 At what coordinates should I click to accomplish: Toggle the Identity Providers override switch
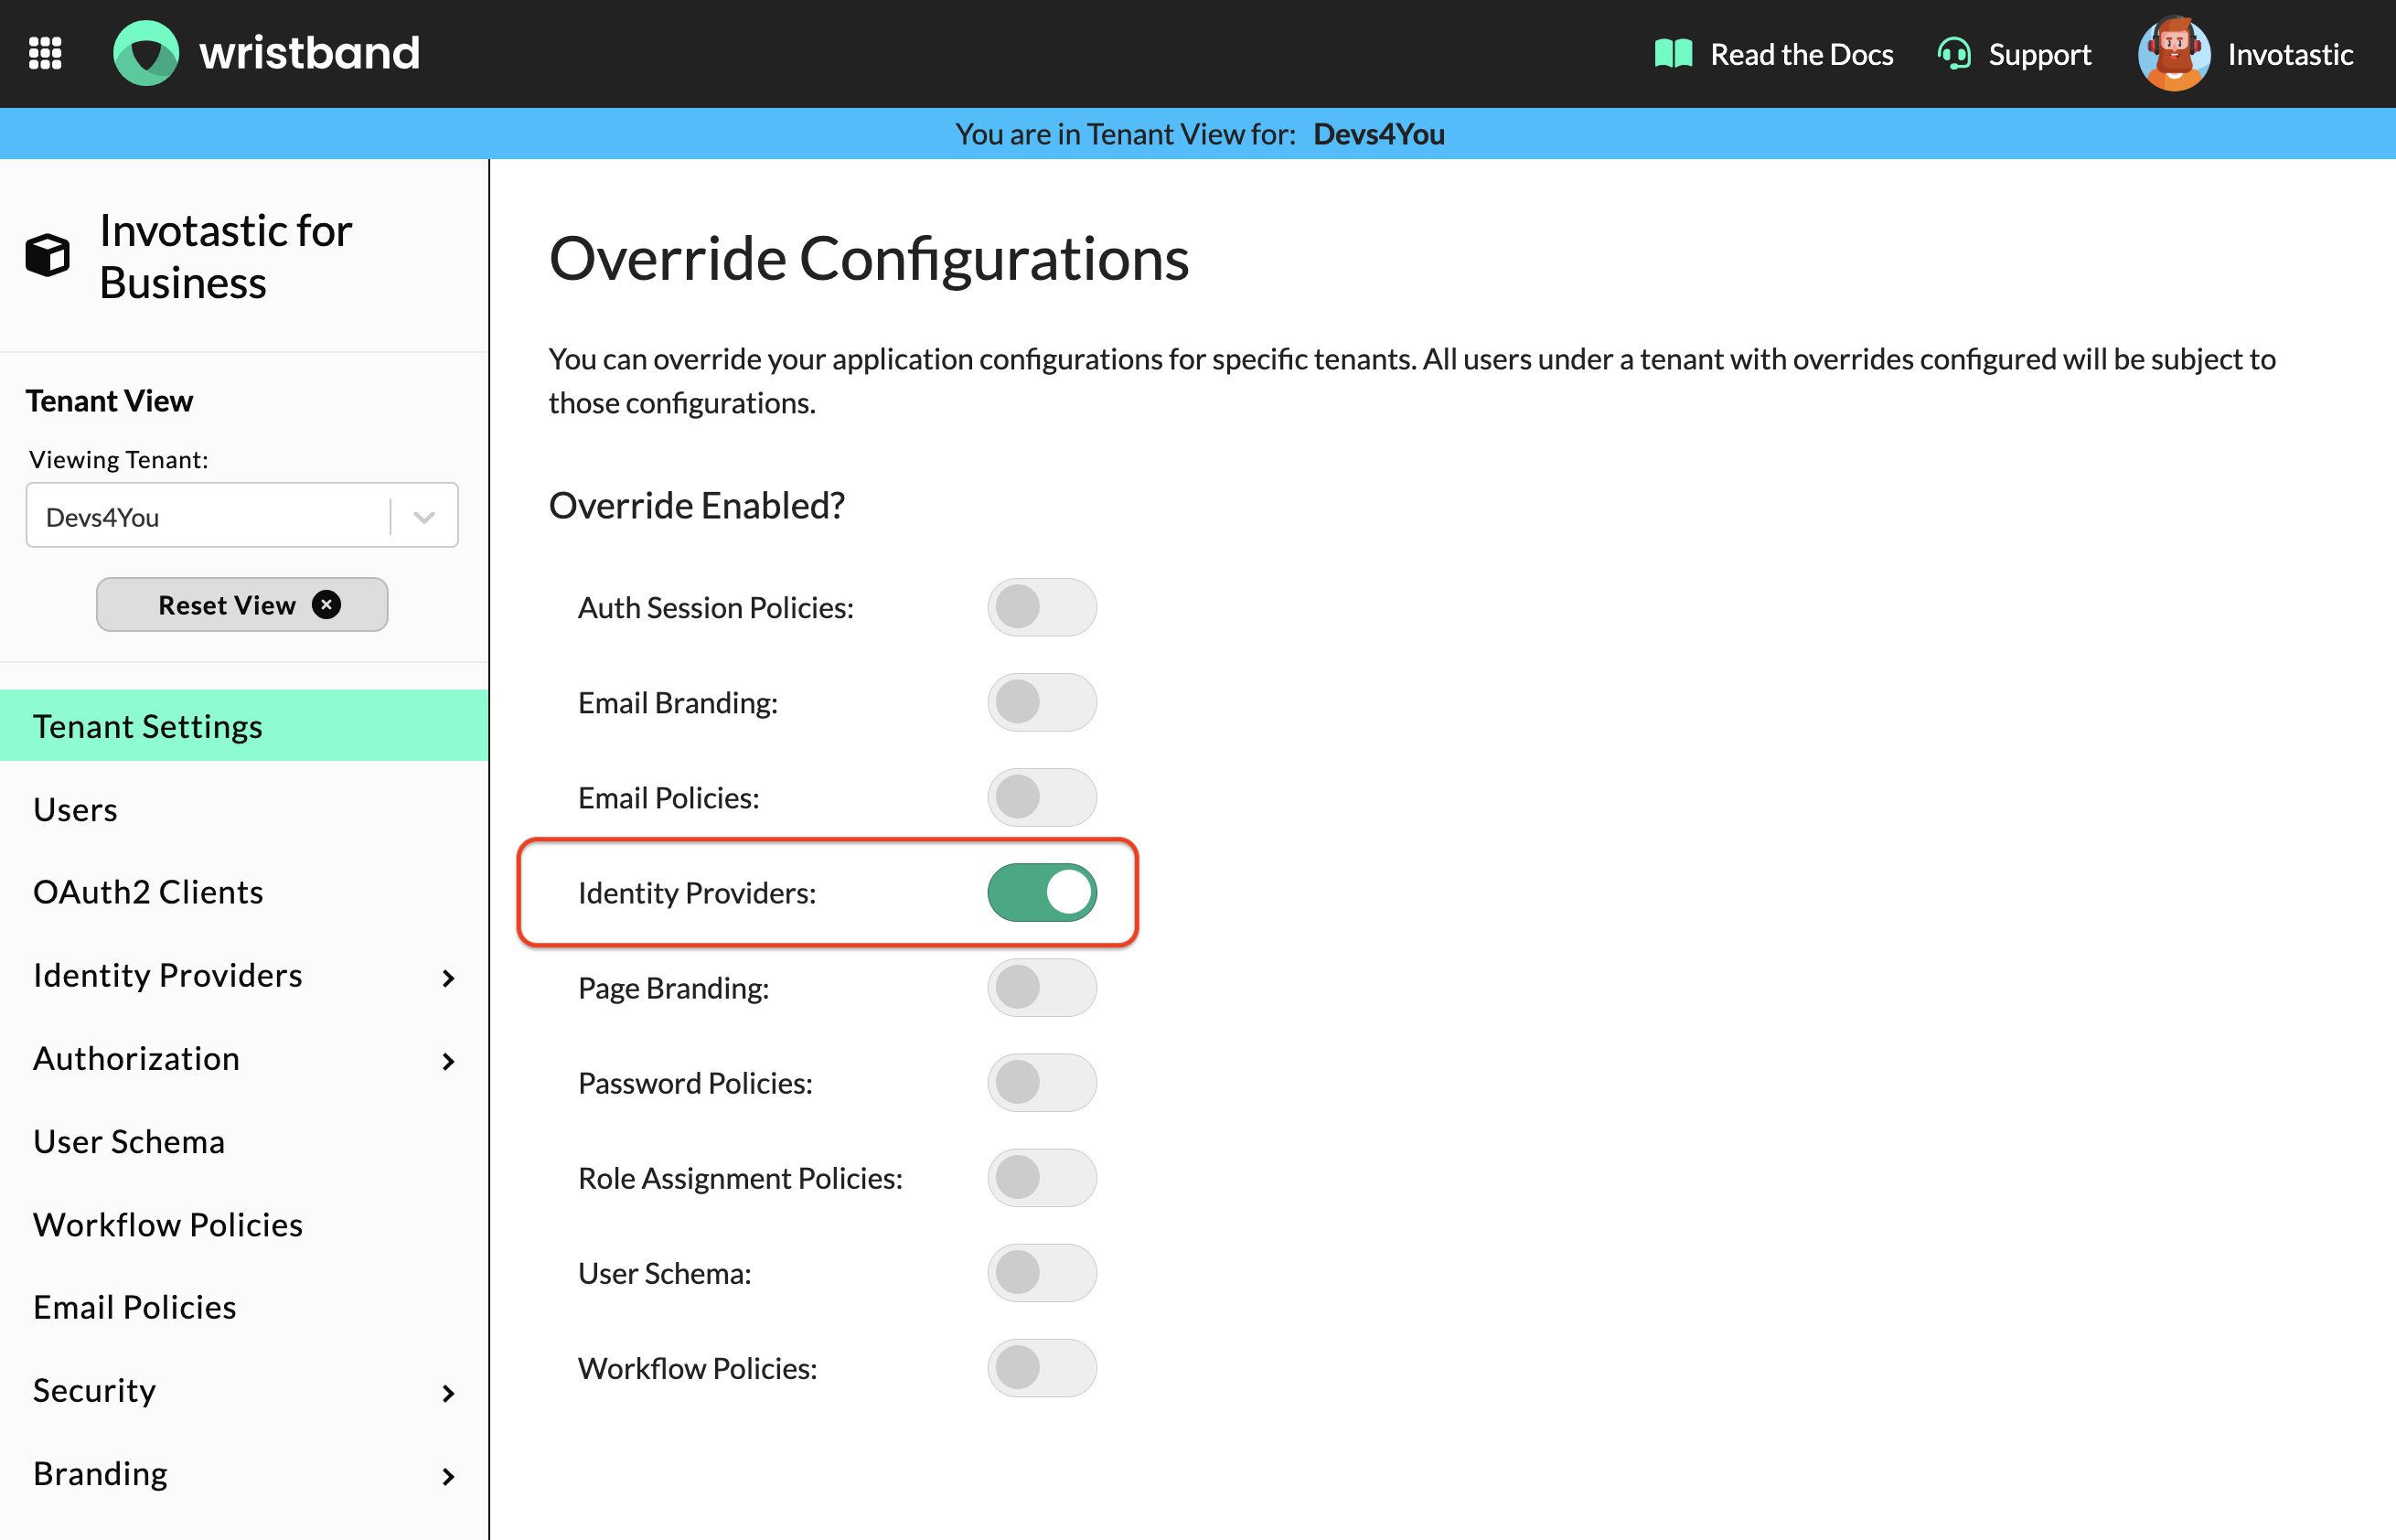(1043, 893)
